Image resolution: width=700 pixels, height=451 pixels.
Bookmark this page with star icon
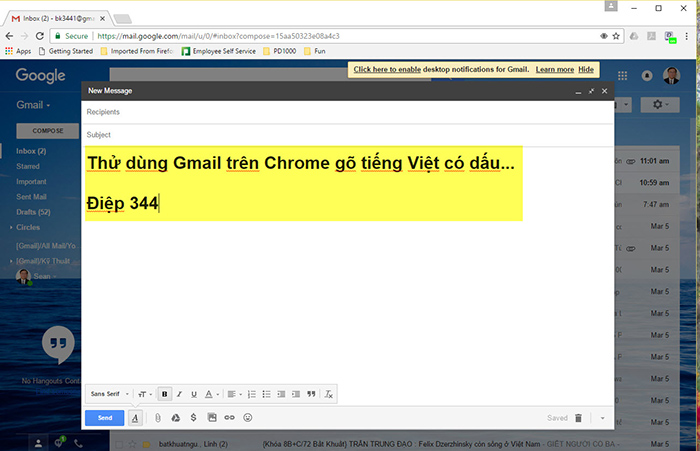click(x=616, y=36)
